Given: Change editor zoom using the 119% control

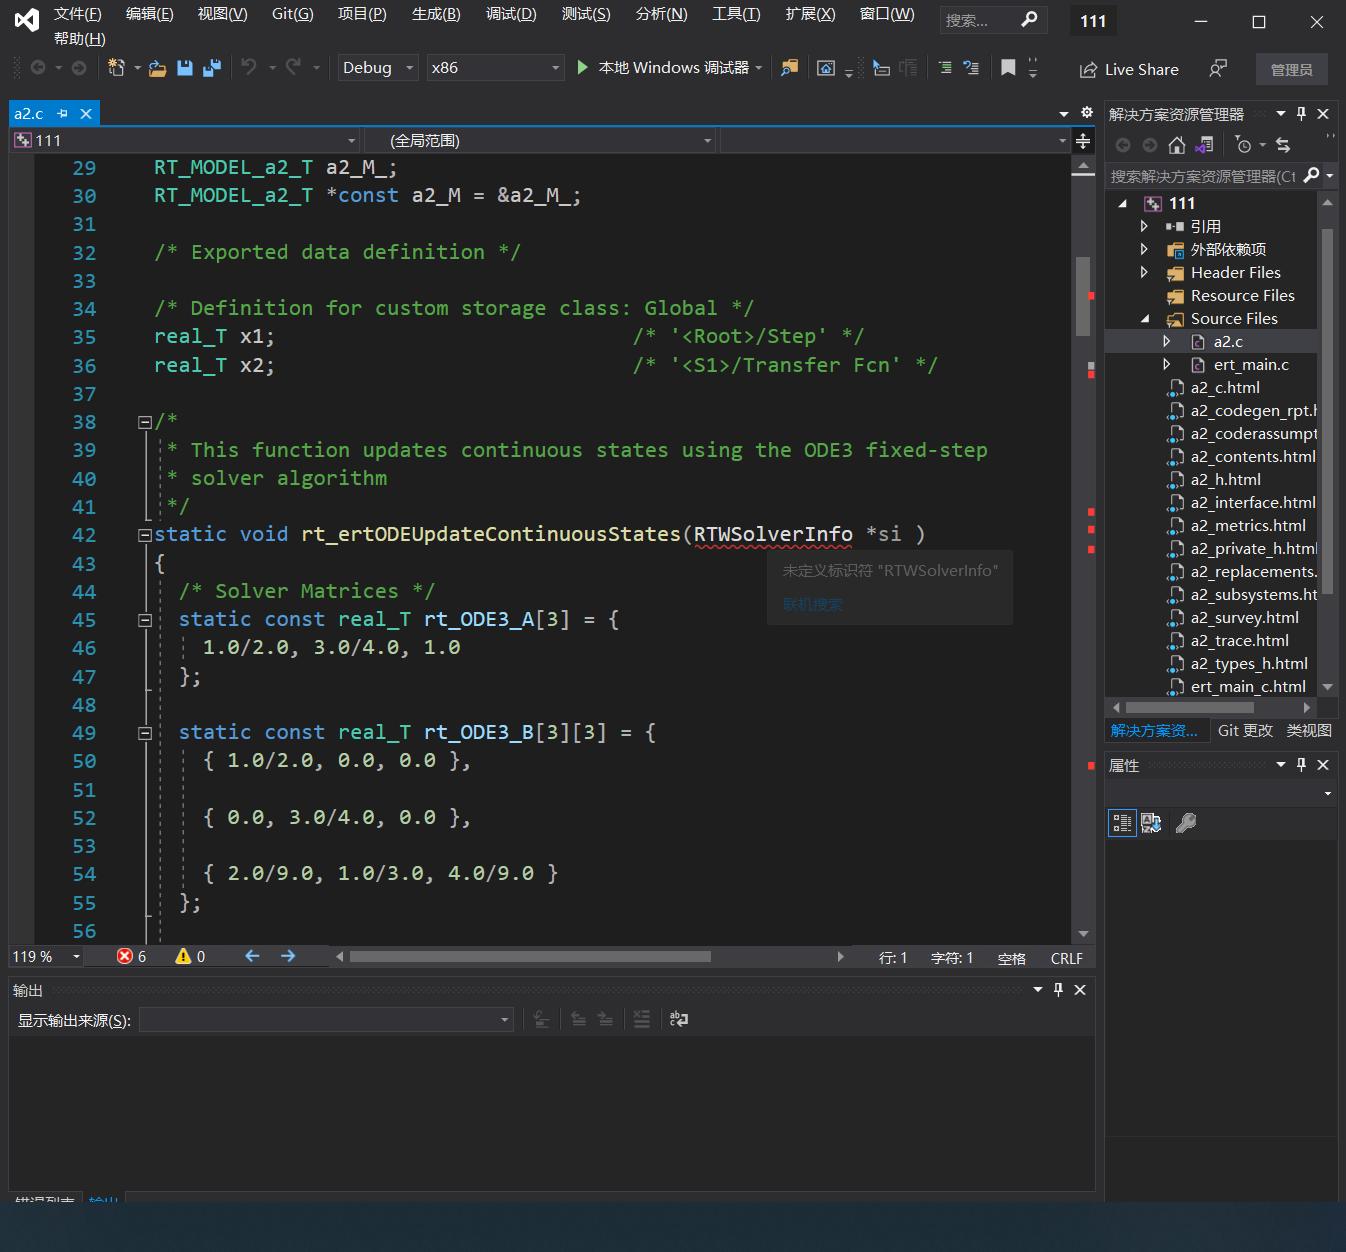Looking at the screenshot, I should tap(38, 956).
